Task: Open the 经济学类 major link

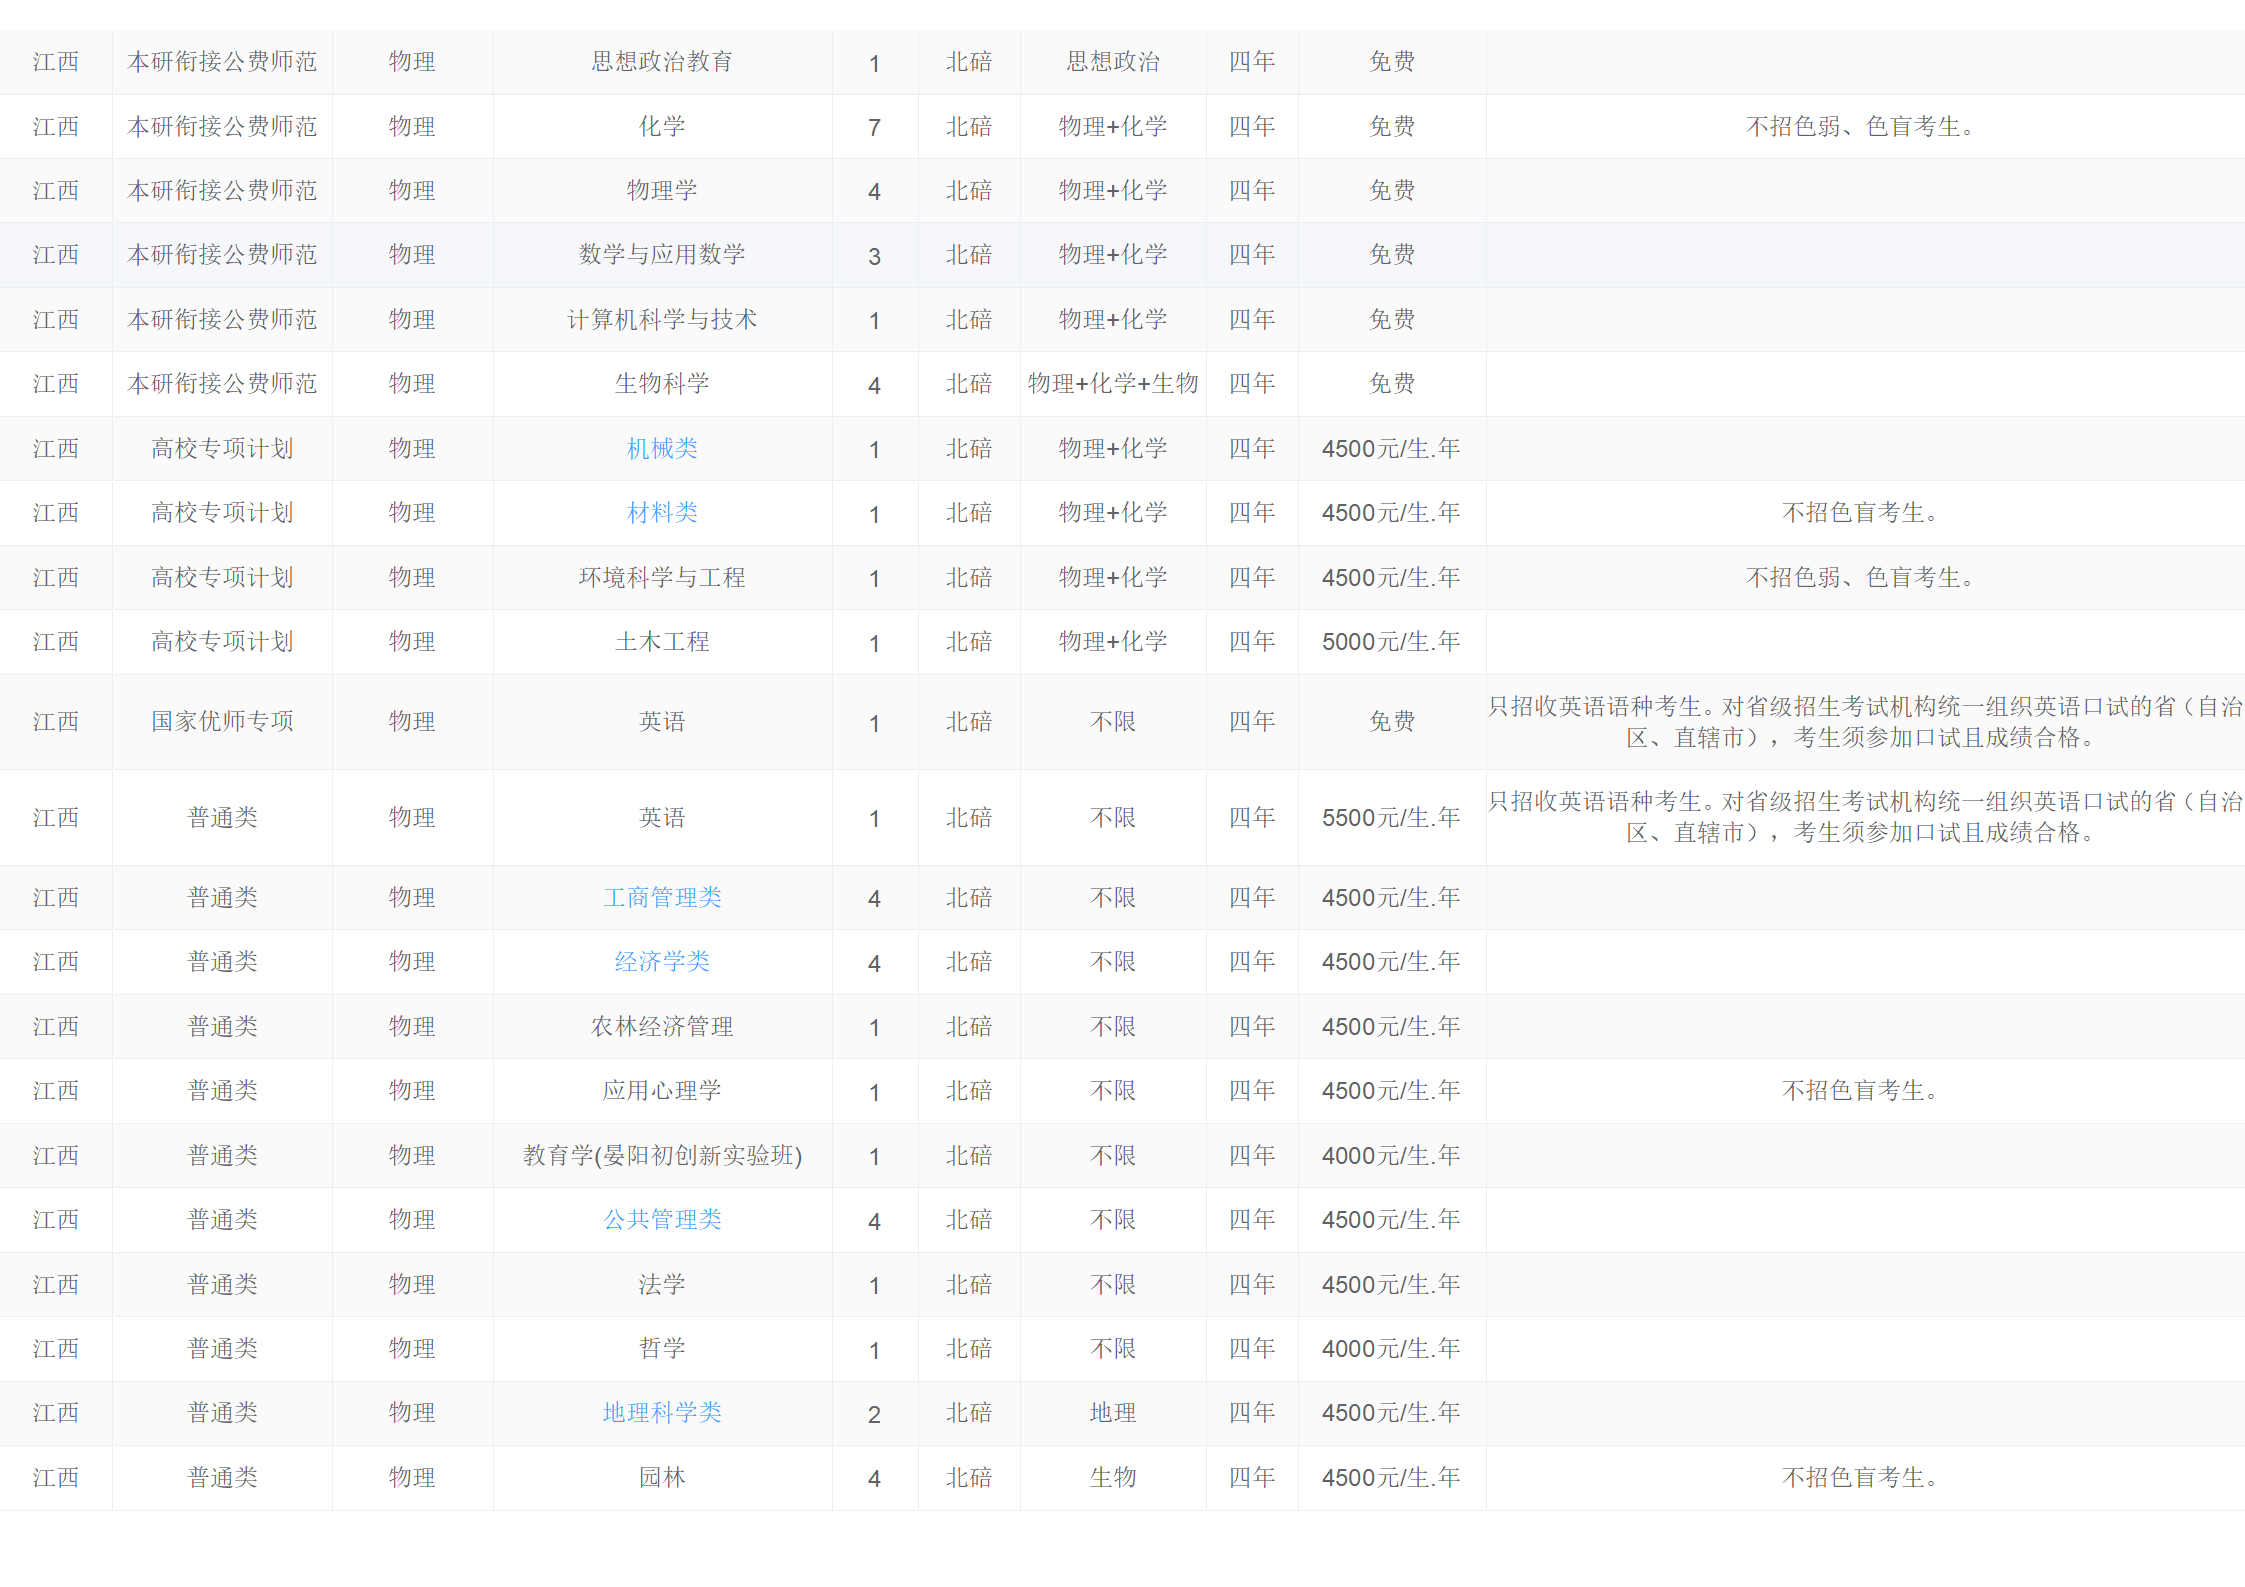Action: [662, 962]
